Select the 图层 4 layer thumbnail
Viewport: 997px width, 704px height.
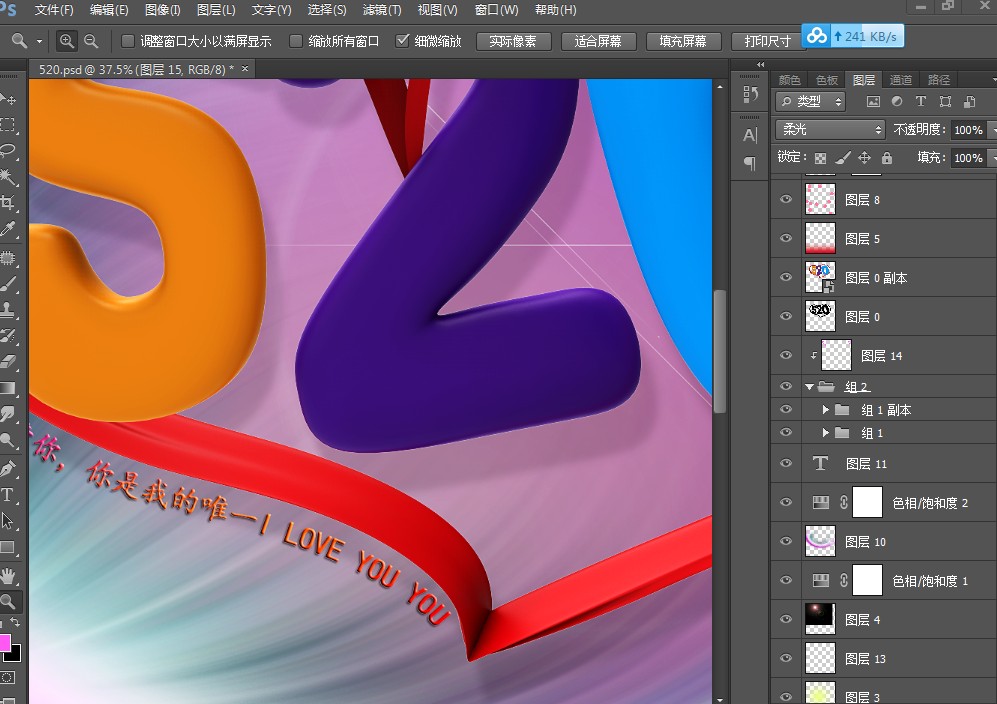coord(820,619)
